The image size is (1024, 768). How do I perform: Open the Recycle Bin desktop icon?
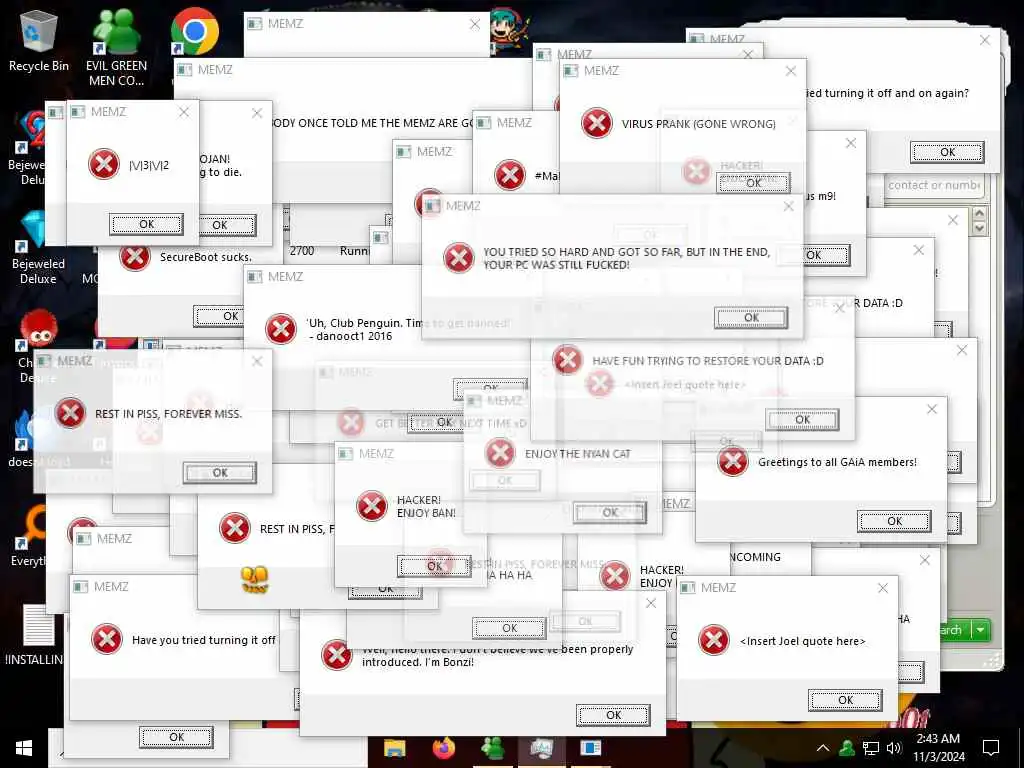pyautogui.click(x=39, y=39)
